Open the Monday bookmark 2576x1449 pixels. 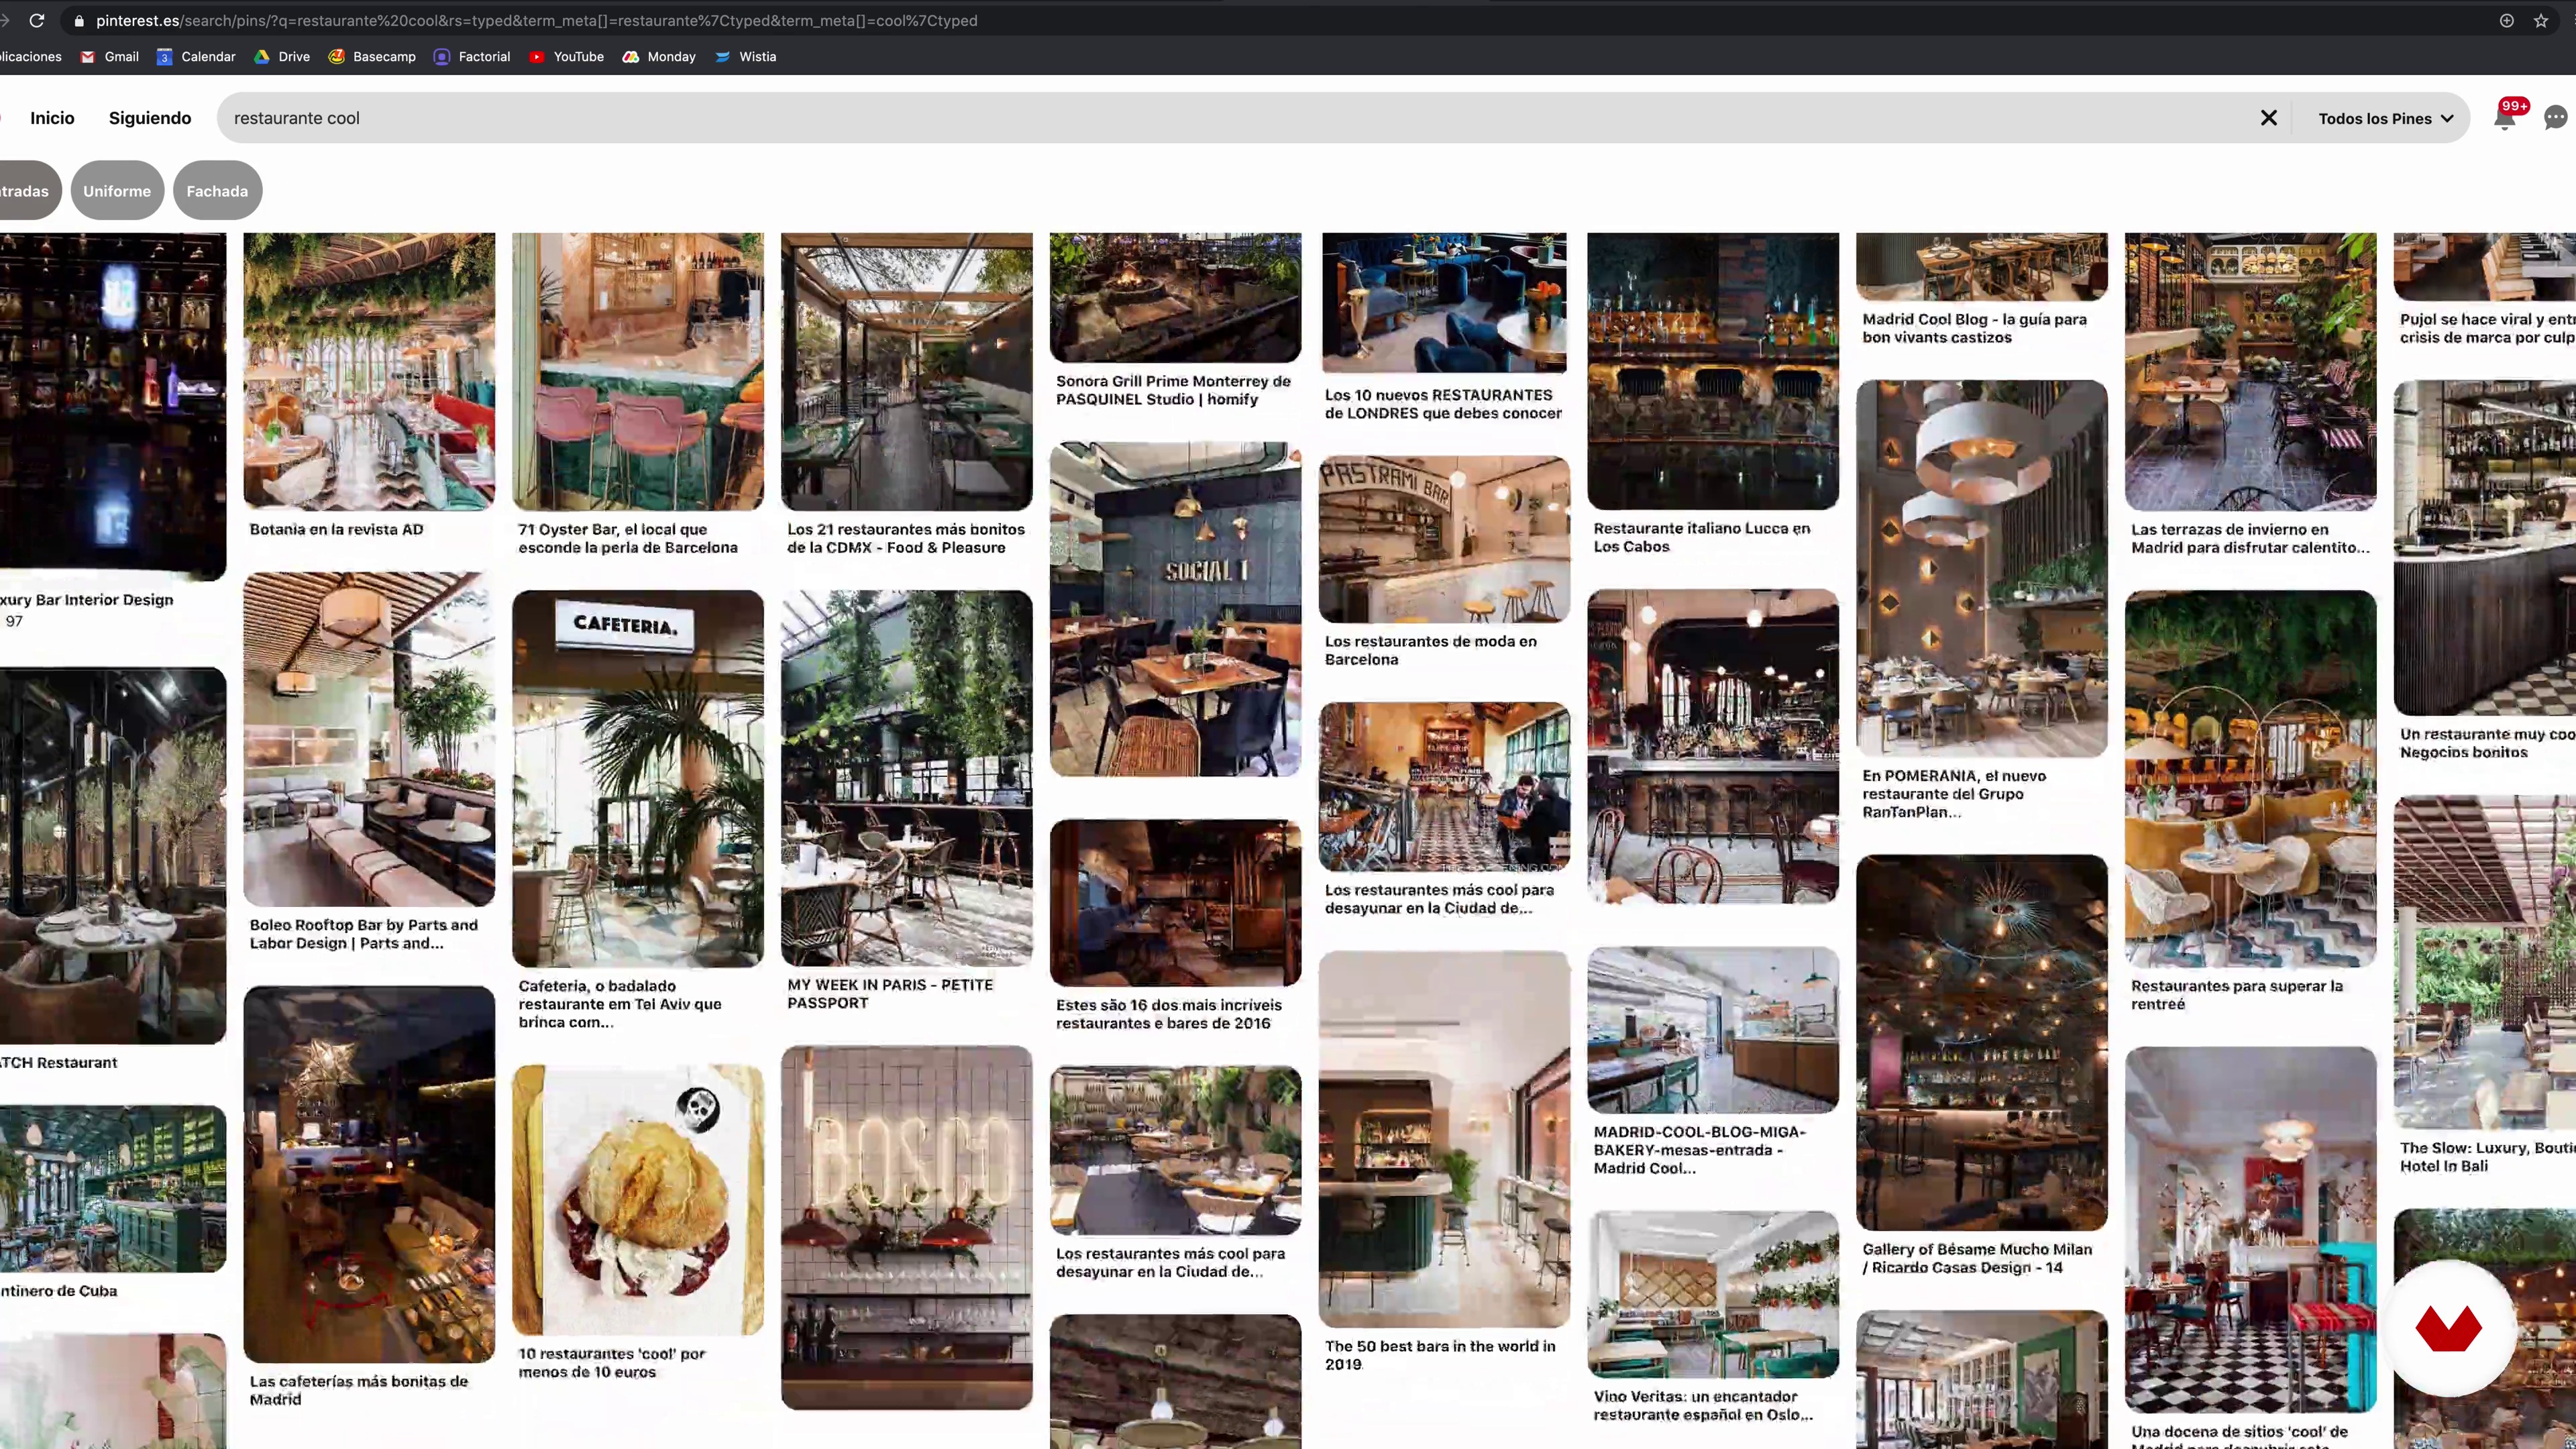pyautogui.click(x=659, y=57)
